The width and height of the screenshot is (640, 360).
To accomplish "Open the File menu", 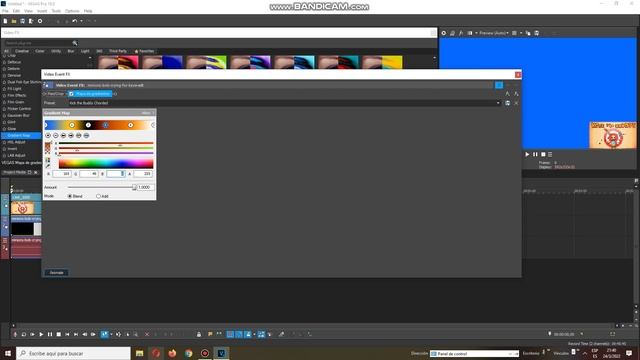I will [5, 11].
